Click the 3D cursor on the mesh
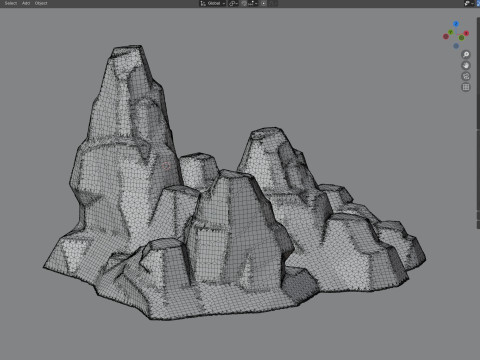Screen dimensions: 480x360 166,165
